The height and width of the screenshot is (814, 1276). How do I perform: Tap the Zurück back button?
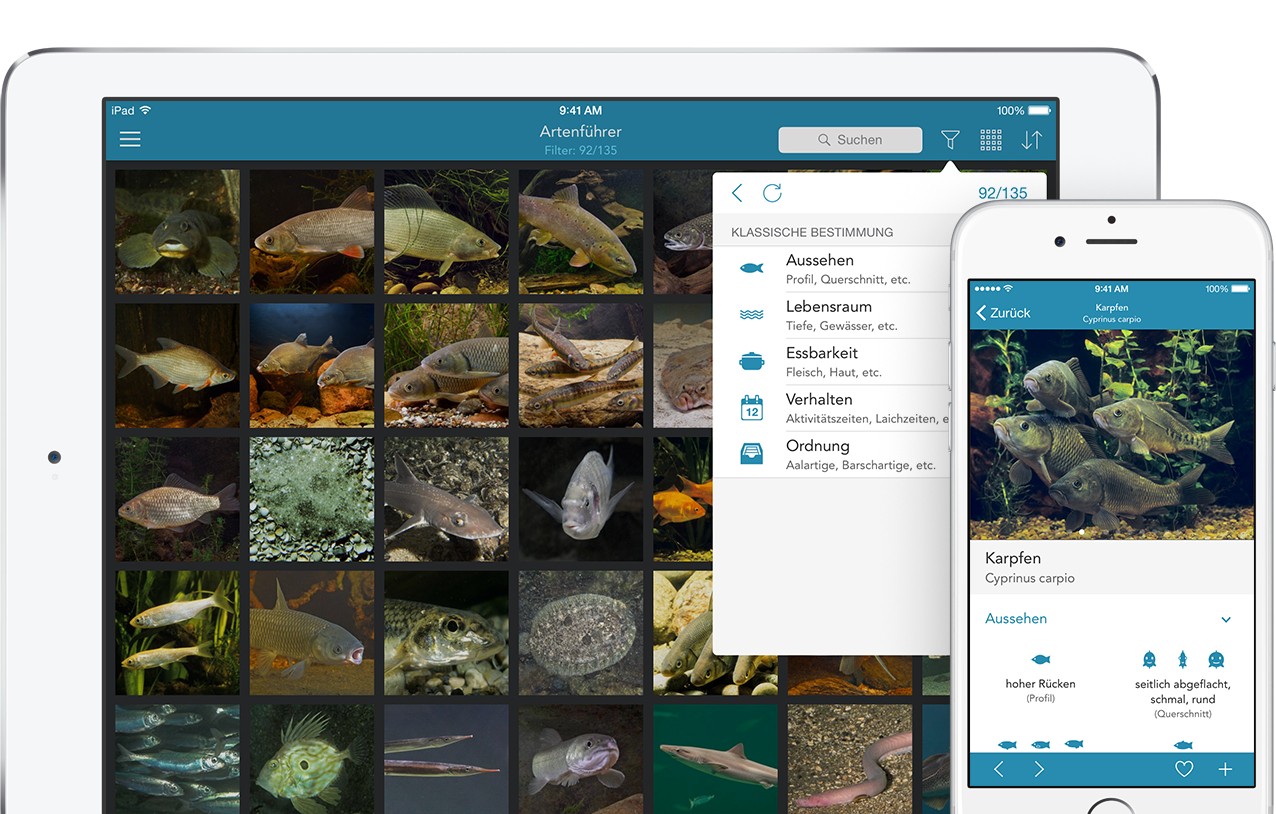coord(1003,313)
